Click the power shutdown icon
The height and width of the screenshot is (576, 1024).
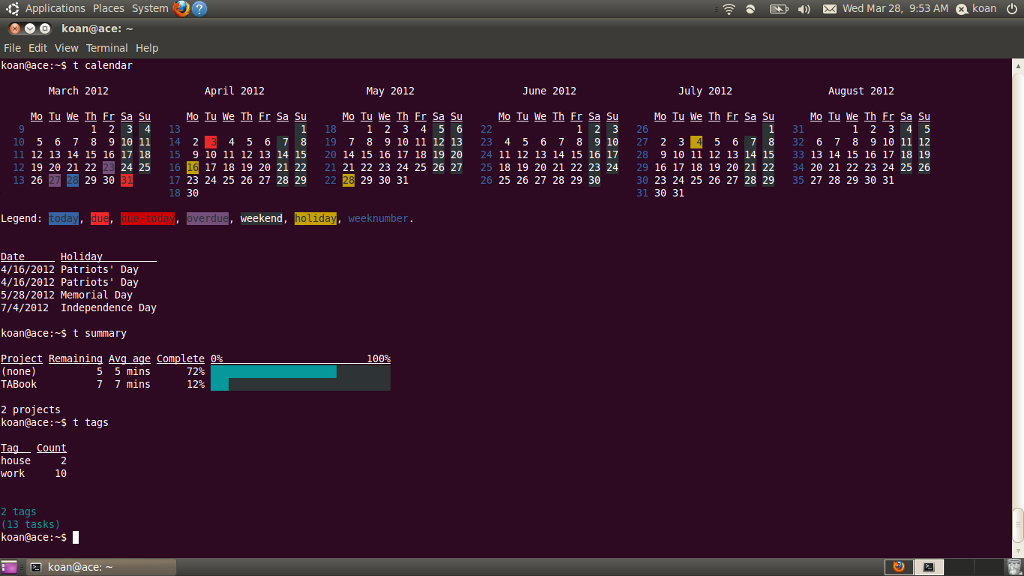[x=1012, y=8]
